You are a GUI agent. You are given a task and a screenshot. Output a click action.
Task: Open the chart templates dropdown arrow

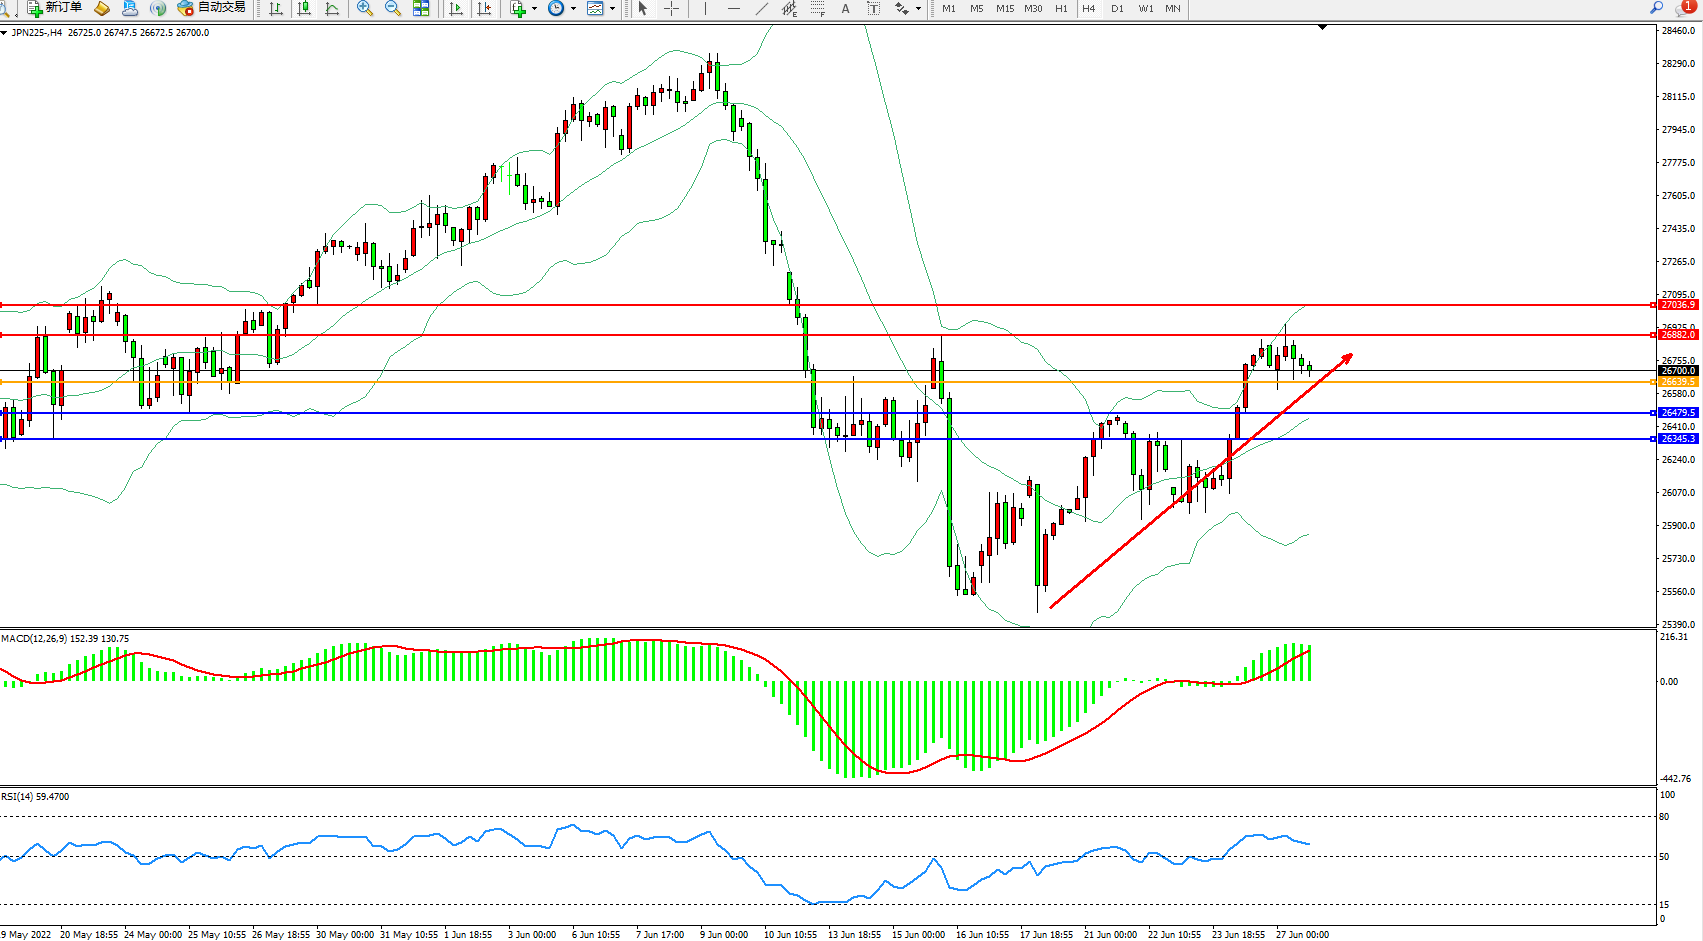point(612,8)
